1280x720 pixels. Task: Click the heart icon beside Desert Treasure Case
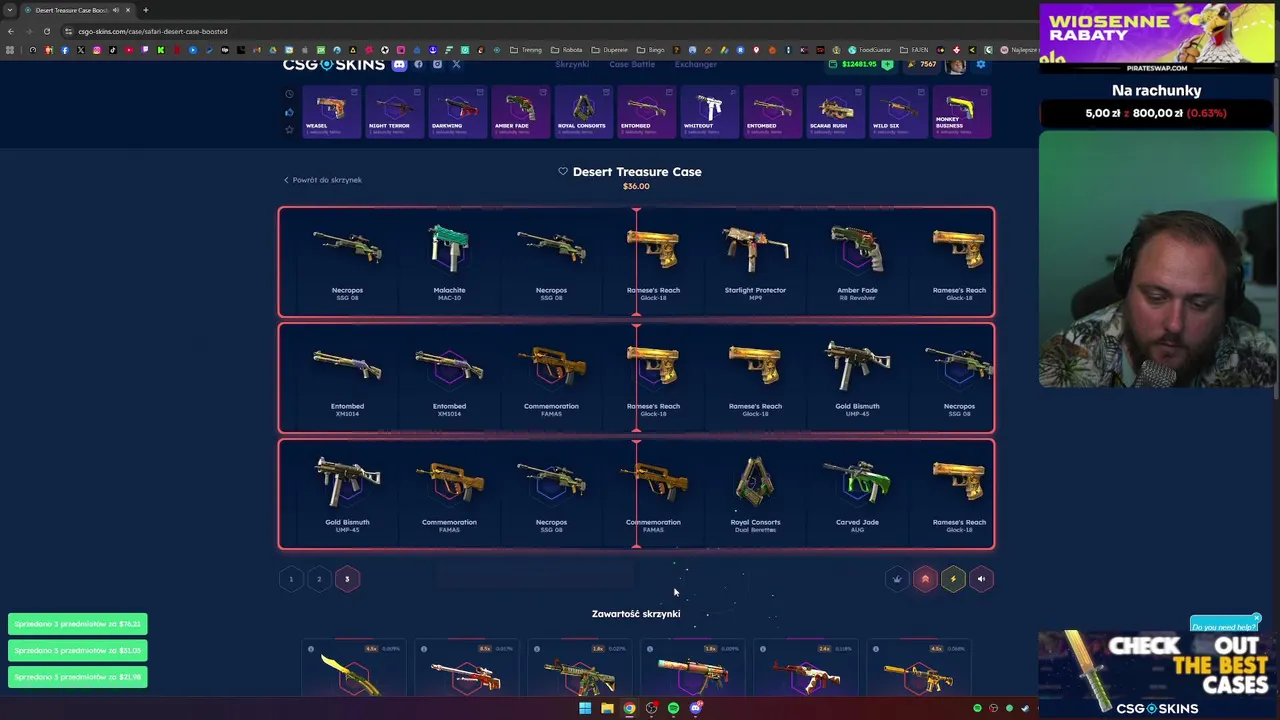coord(563,172)
